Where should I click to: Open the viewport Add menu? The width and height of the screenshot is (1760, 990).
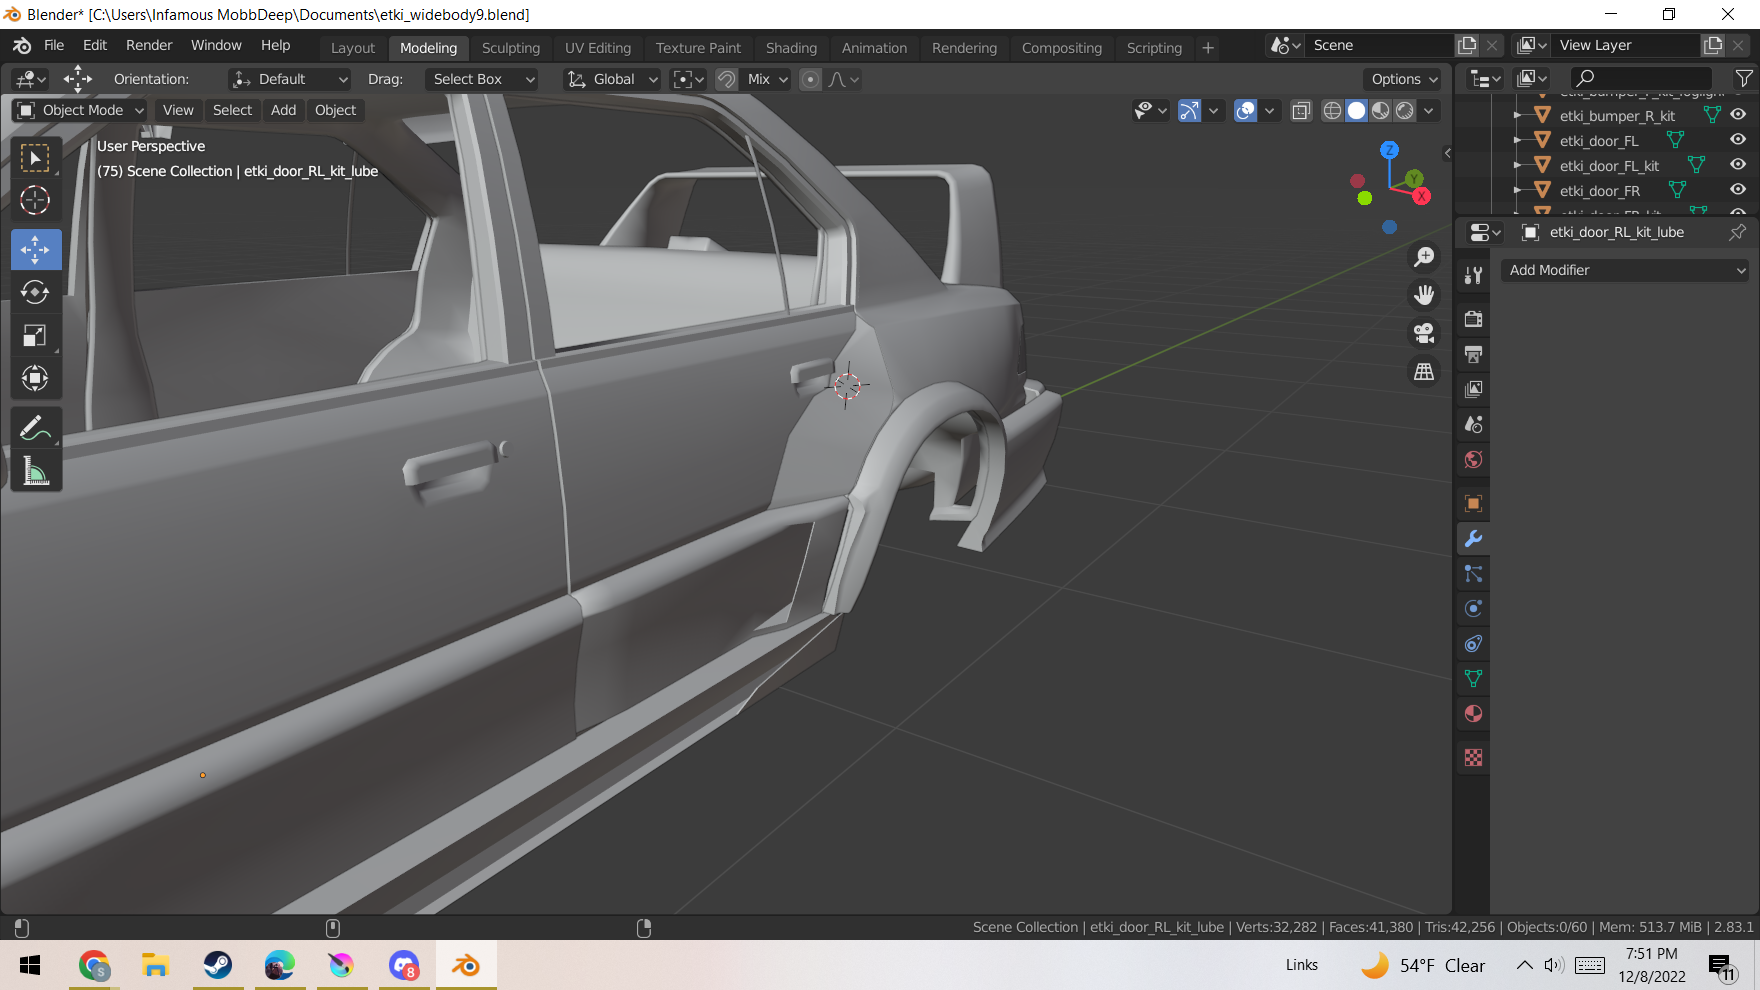283,110
